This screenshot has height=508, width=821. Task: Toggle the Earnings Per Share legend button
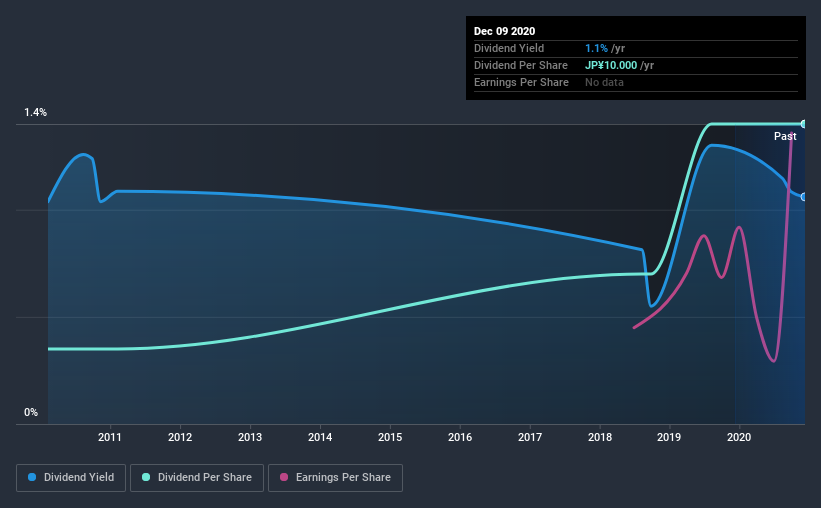pos(335,478)
